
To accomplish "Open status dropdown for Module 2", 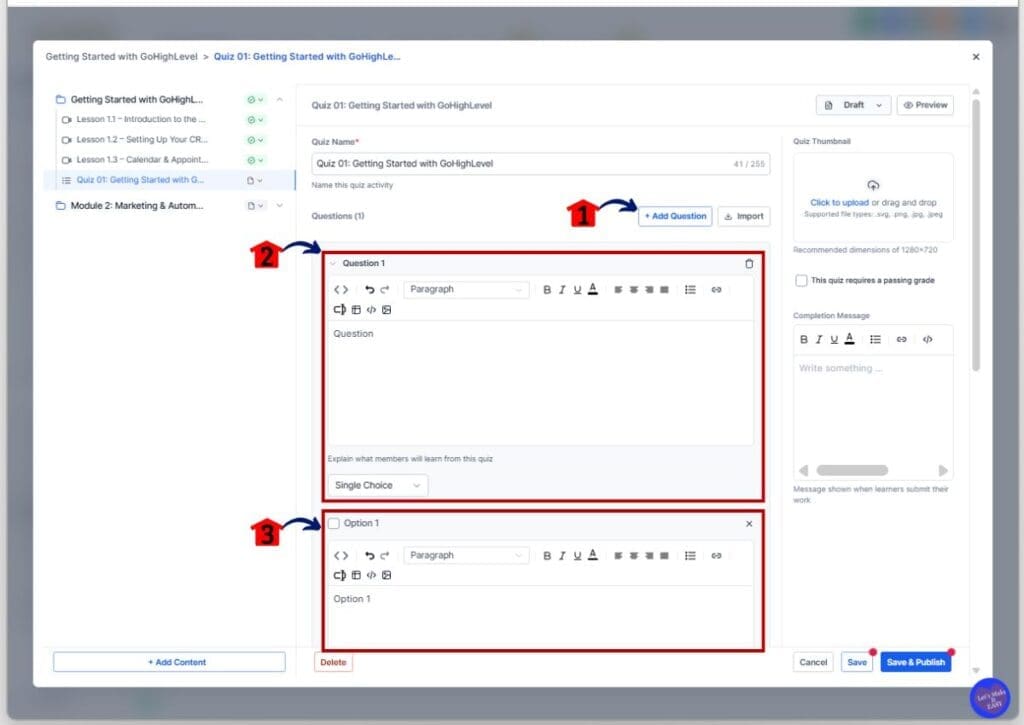I will [255, 206].
